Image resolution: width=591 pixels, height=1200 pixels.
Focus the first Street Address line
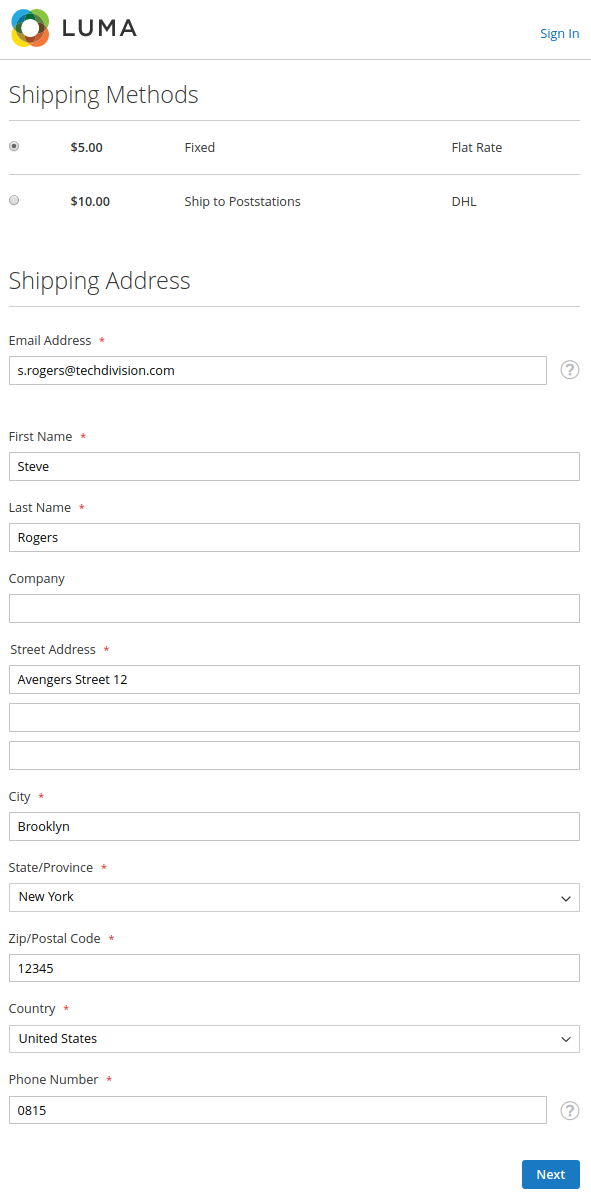tap(294, 680)
